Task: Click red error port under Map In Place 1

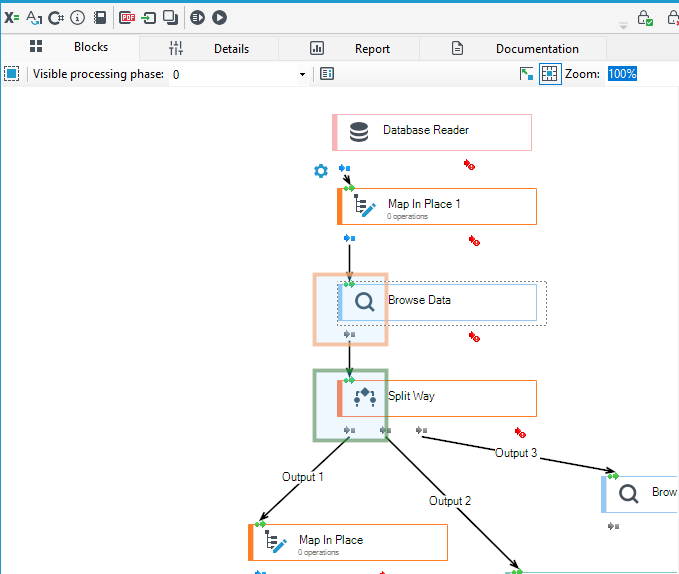Action: click(x=474, y=241)
